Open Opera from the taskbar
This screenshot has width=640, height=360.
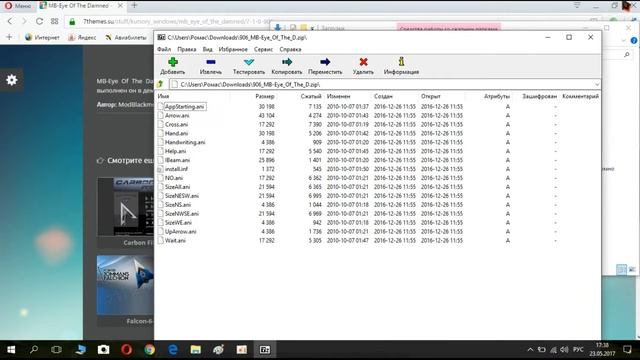point(127,350)
